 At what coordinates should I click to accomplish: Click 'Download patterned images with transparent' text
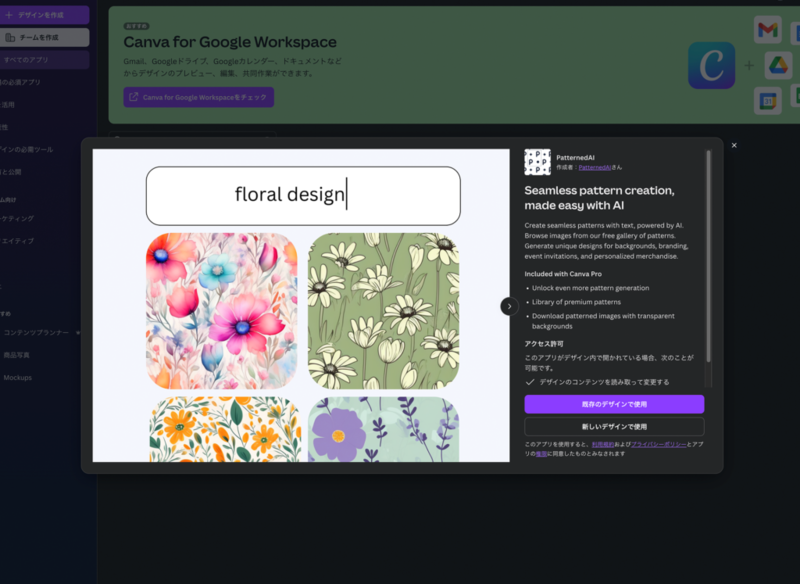603,316
